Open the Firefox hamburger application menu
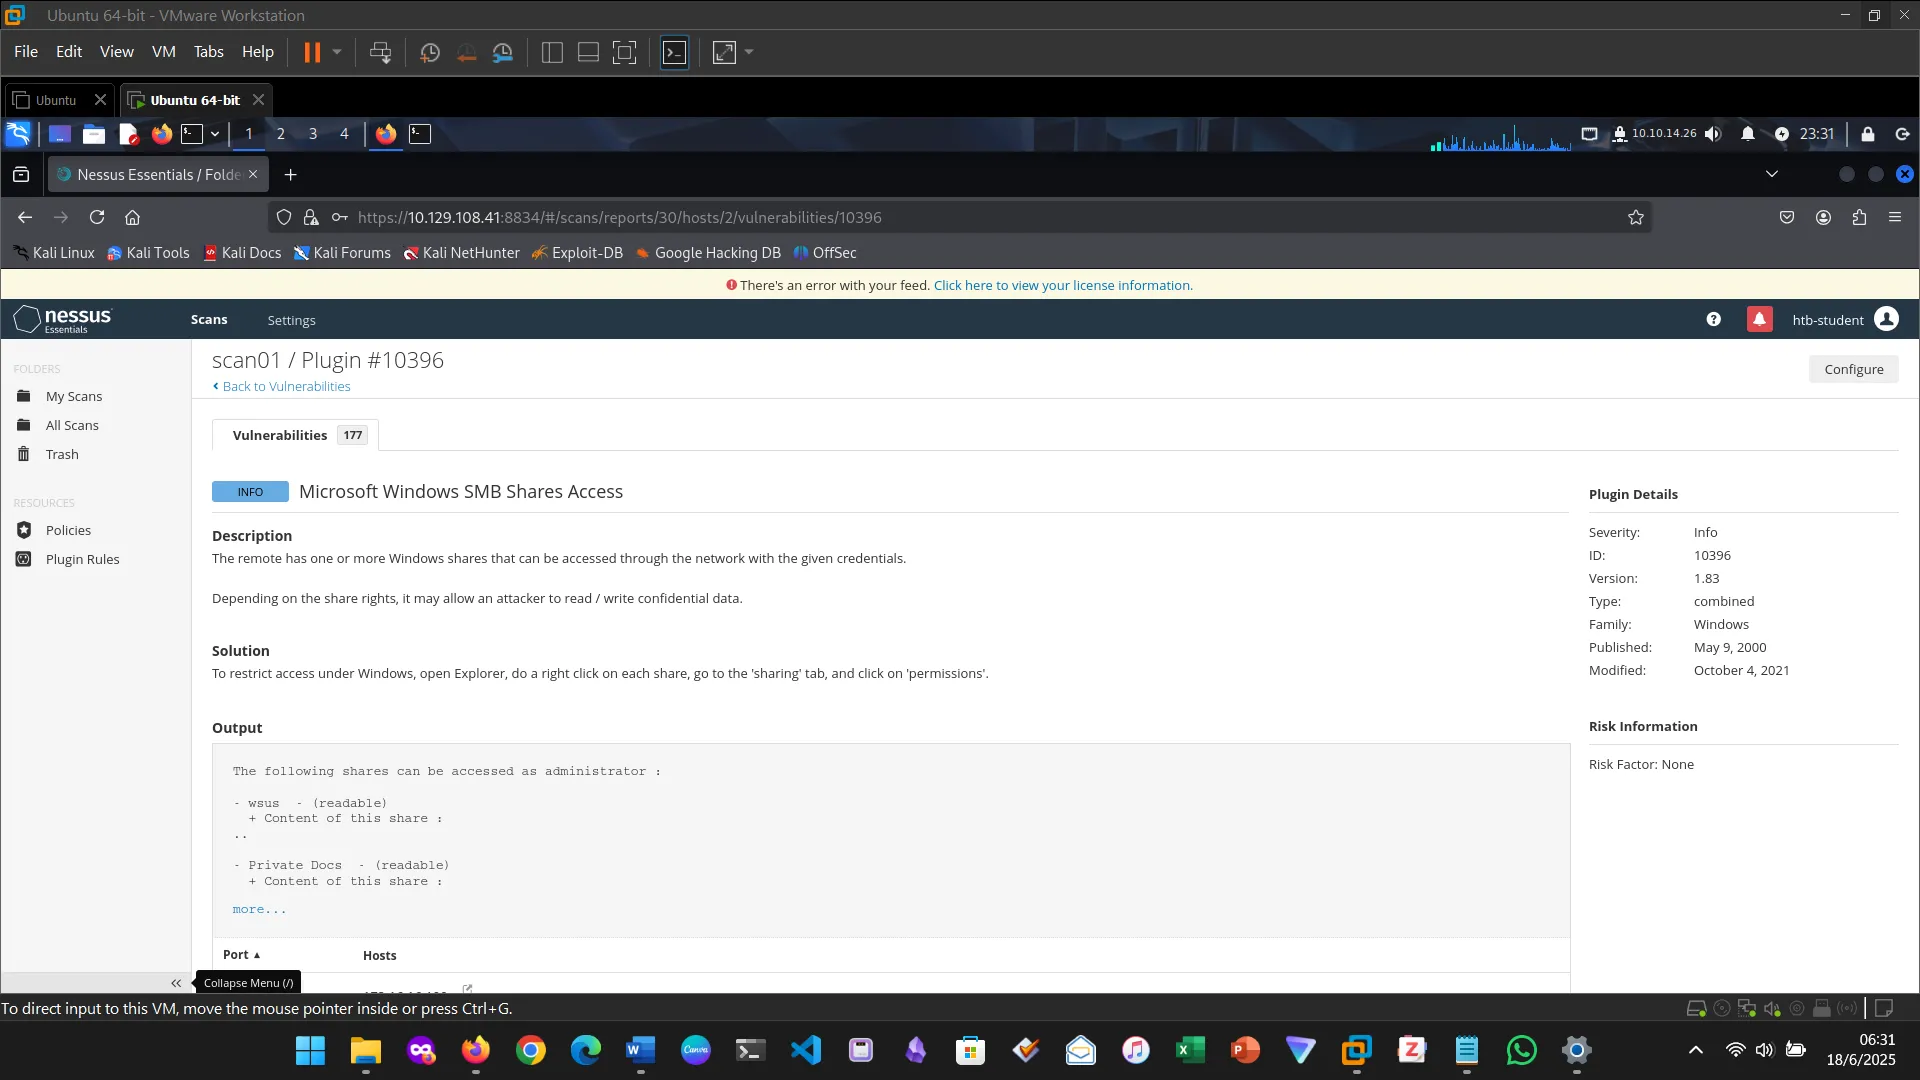 tap(1894, 217)
